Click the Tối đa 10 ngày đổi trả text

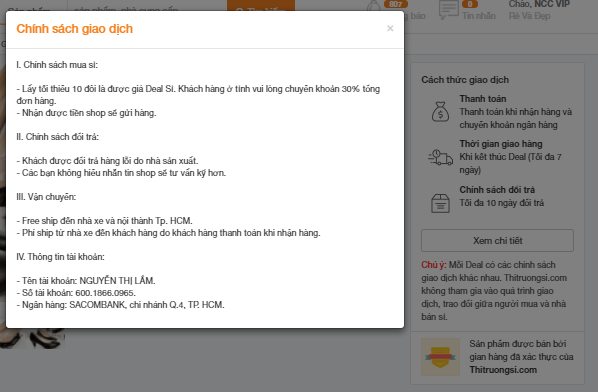(502, 203)
